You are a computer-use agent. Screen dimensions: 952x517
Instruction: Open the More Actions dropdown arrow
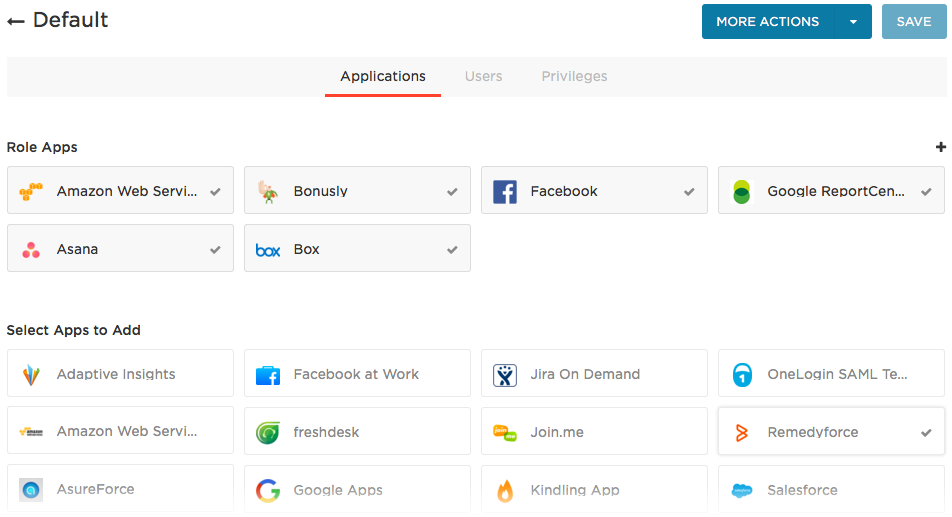coord(853,22)
